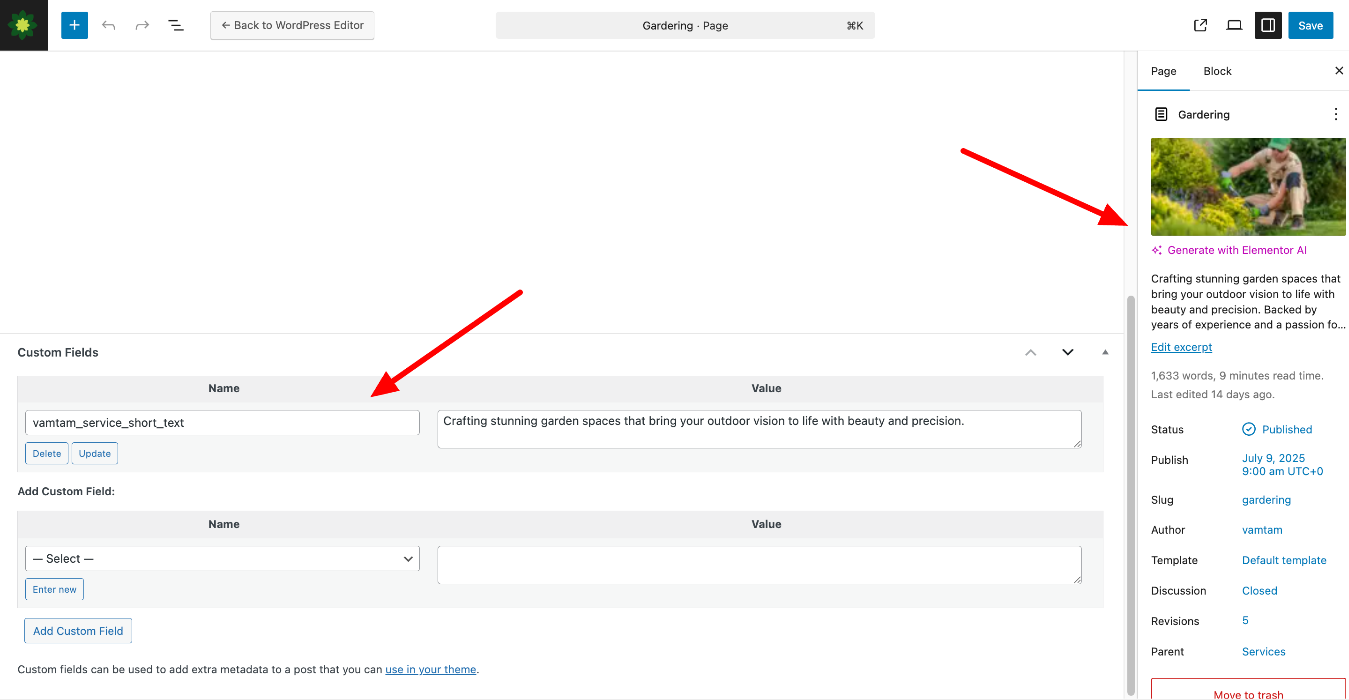The height and width of the screenshot is (700, 1349).
Task: Click the Crafting stunning garden value textarea
Action: (759, 429)
